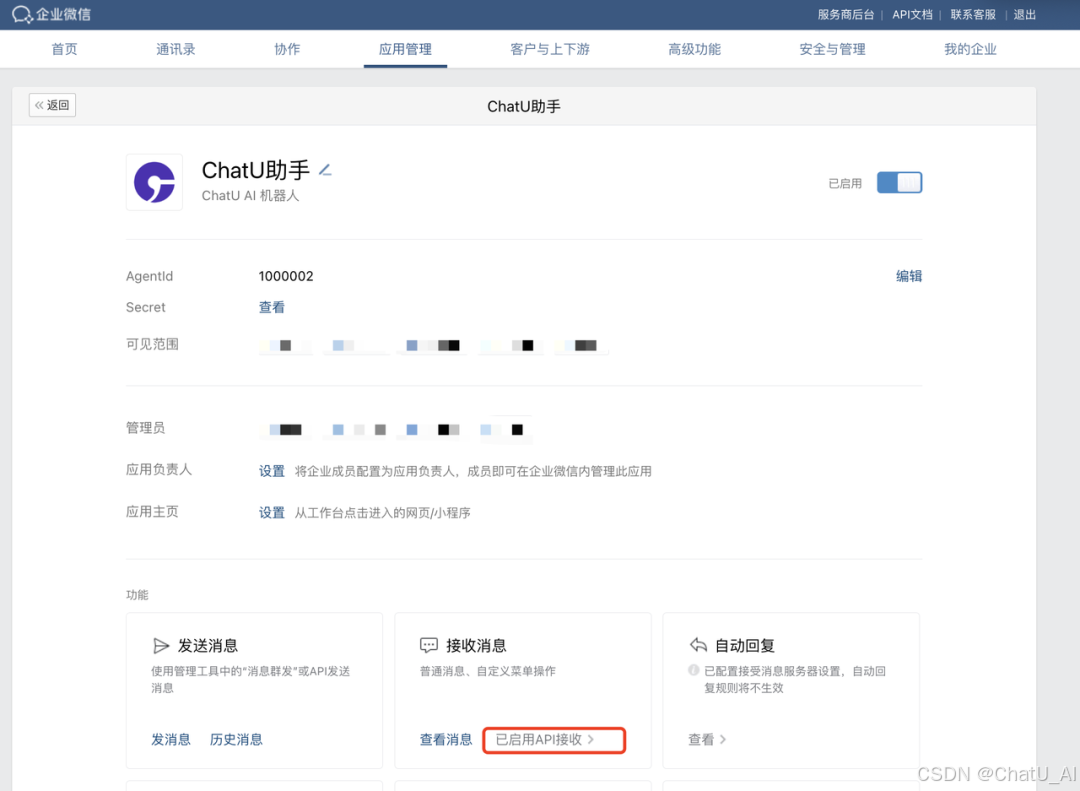Click the info icon in 自动回复 card
Viewport: 1080px width, 791px height.
pyautogui.click(x=694, y=670)
